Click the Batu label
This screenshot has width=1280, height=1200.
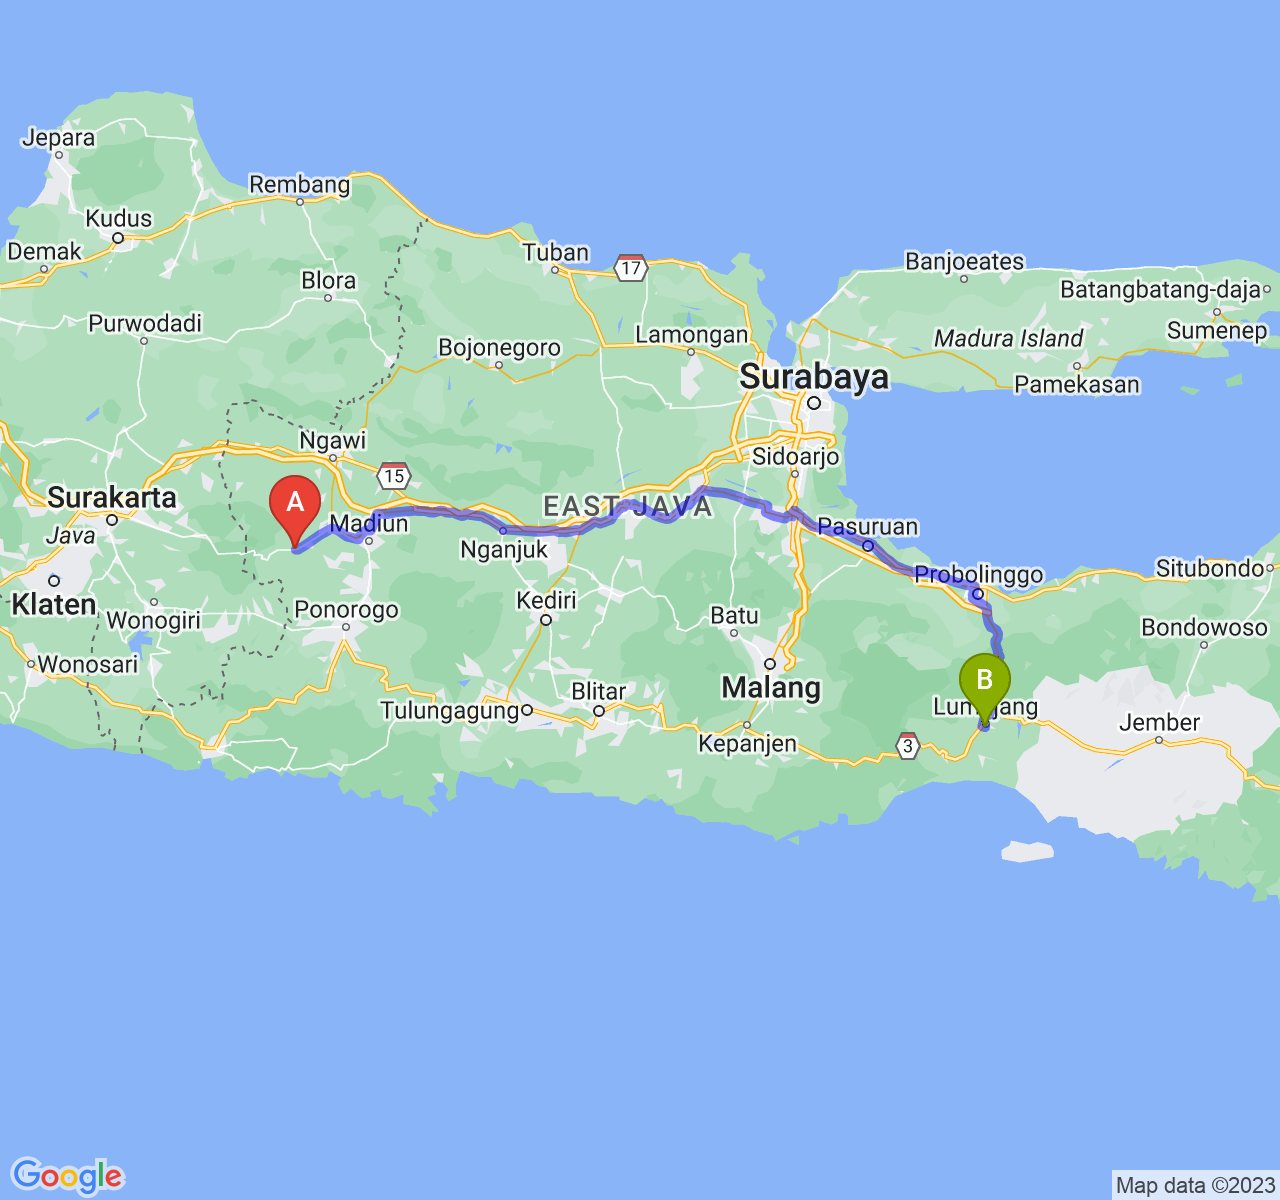pyautogui.click(x=735, y=615)
